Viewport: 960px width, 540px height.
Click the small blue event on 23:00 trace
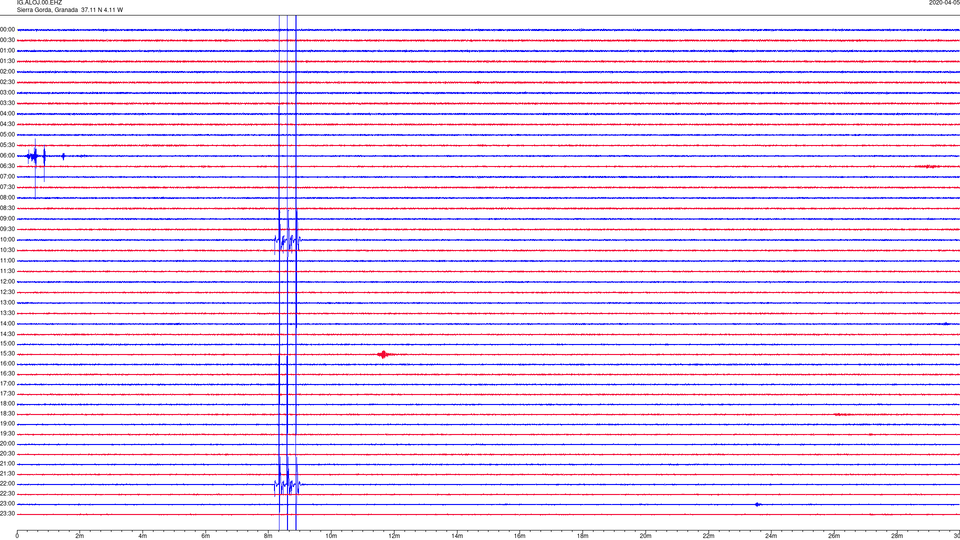[x=758, y=504]
